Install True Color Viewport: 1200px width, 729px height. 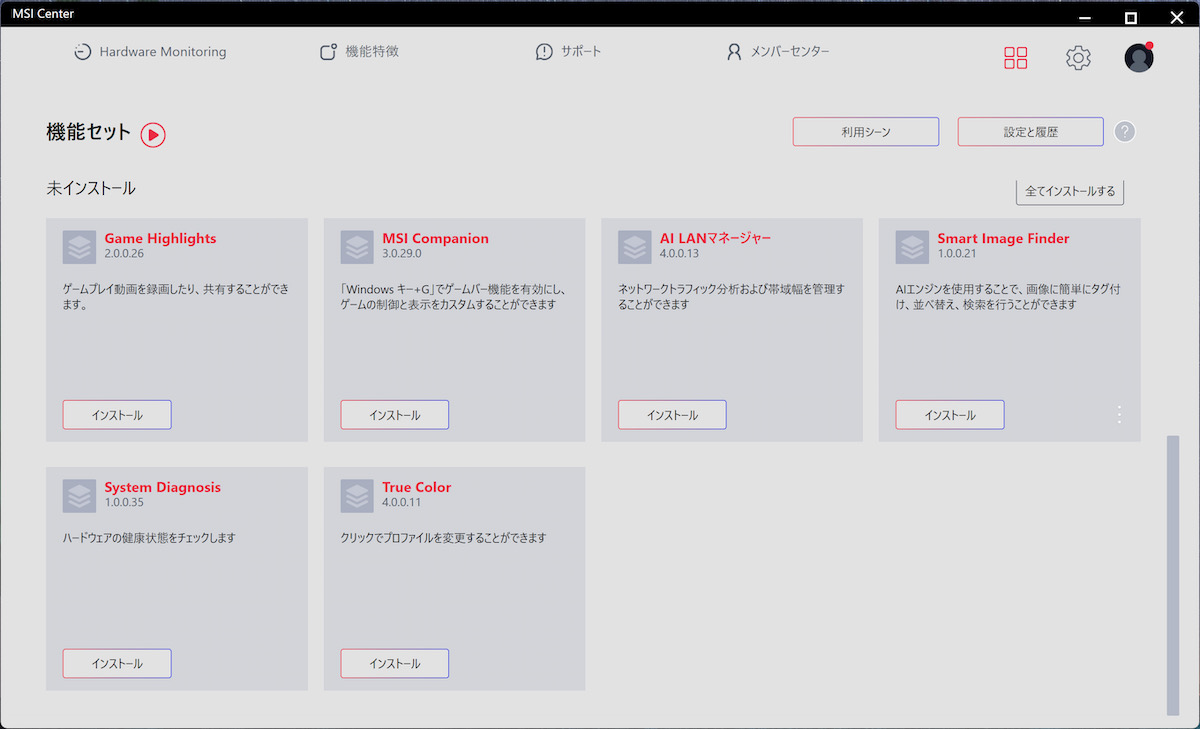[395, 663]
